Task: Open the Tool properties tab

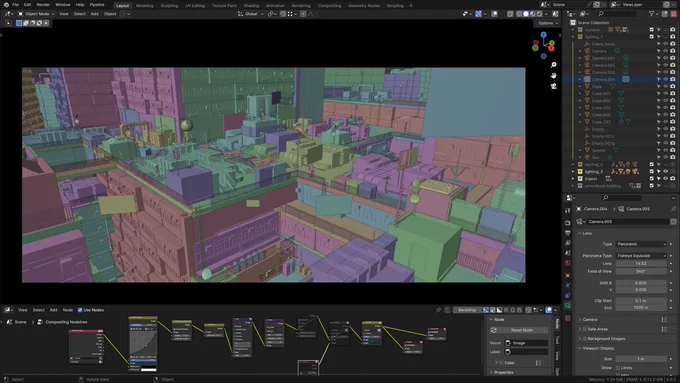Action: [568, 210]
